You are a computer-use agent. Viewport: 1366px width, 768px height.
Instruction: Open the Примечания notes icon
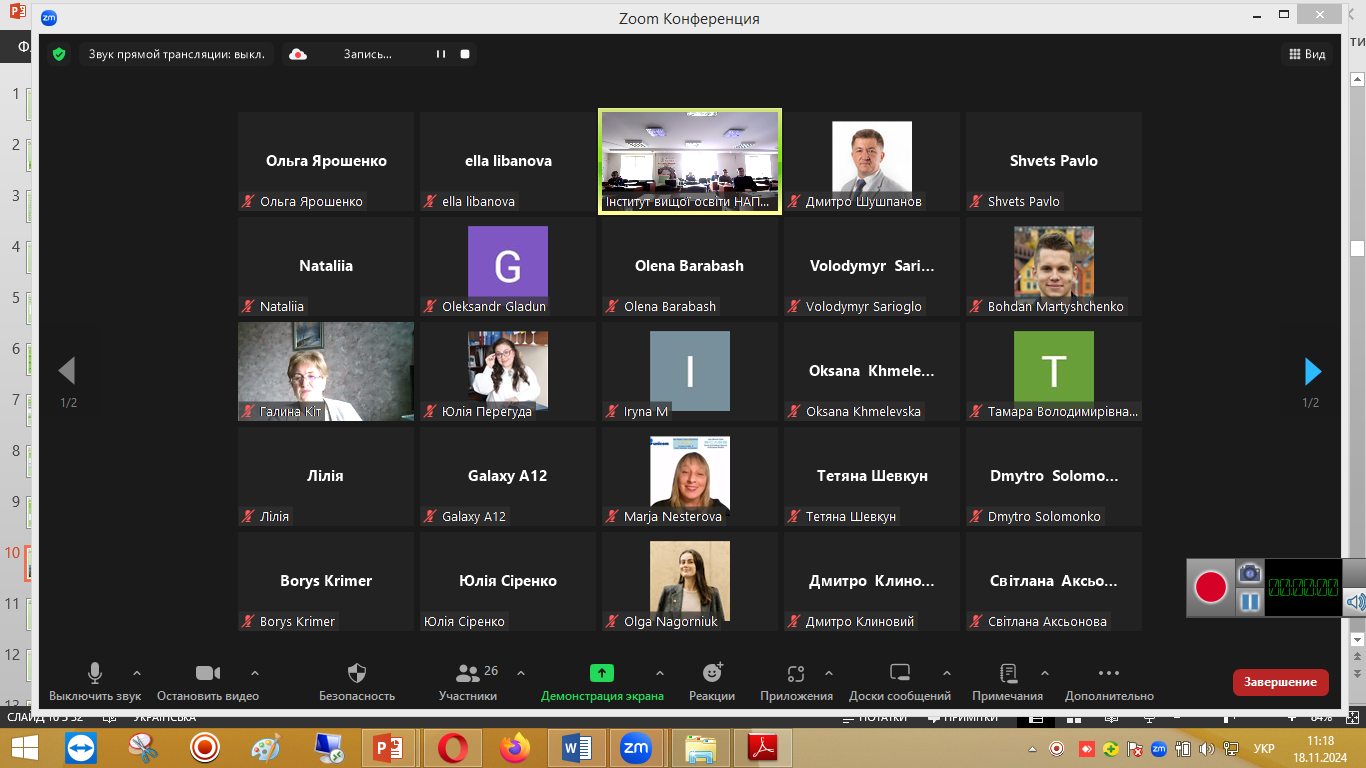(1008, 673)
